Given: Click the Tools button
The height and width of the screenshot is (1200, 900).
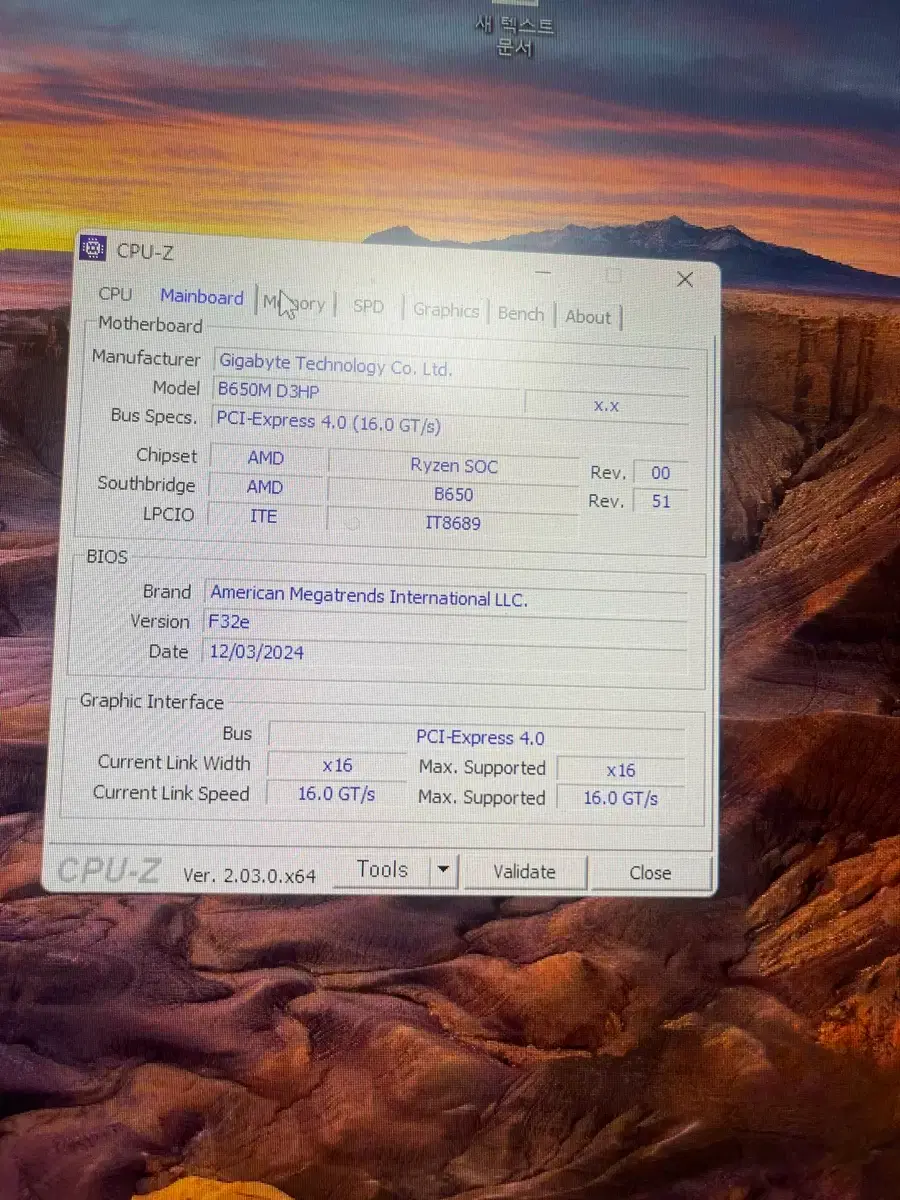Looking at the screenshot, I should click(x=382, y=870).
